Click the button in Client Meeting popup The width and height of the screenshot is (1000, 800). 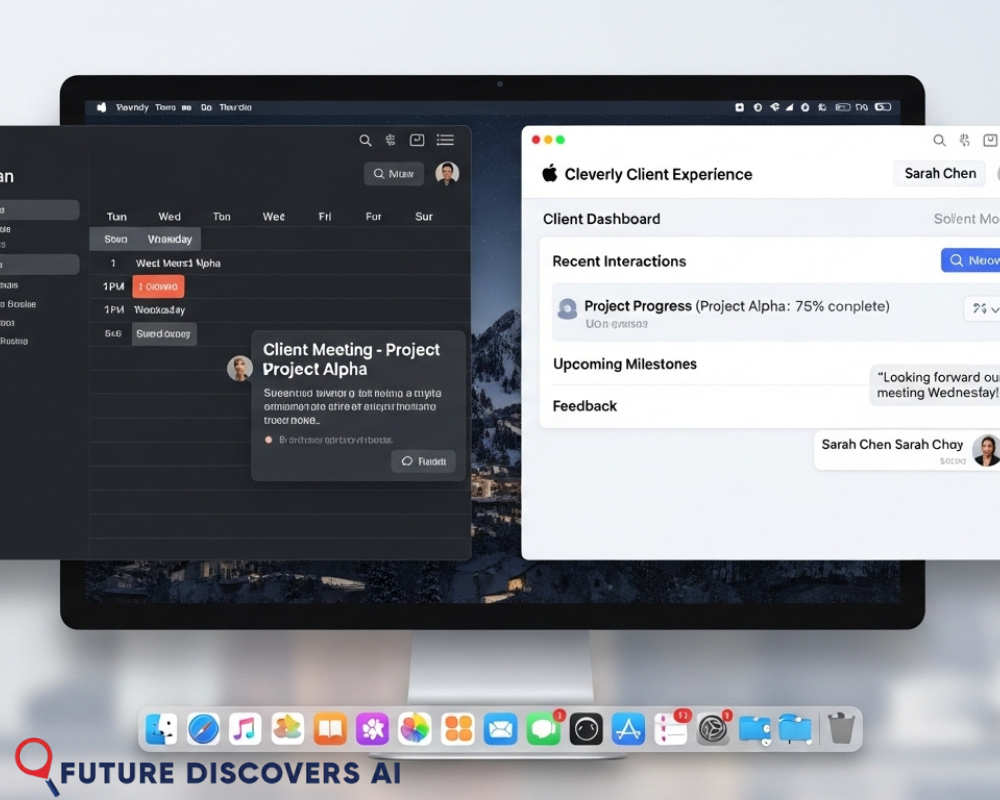423,462
